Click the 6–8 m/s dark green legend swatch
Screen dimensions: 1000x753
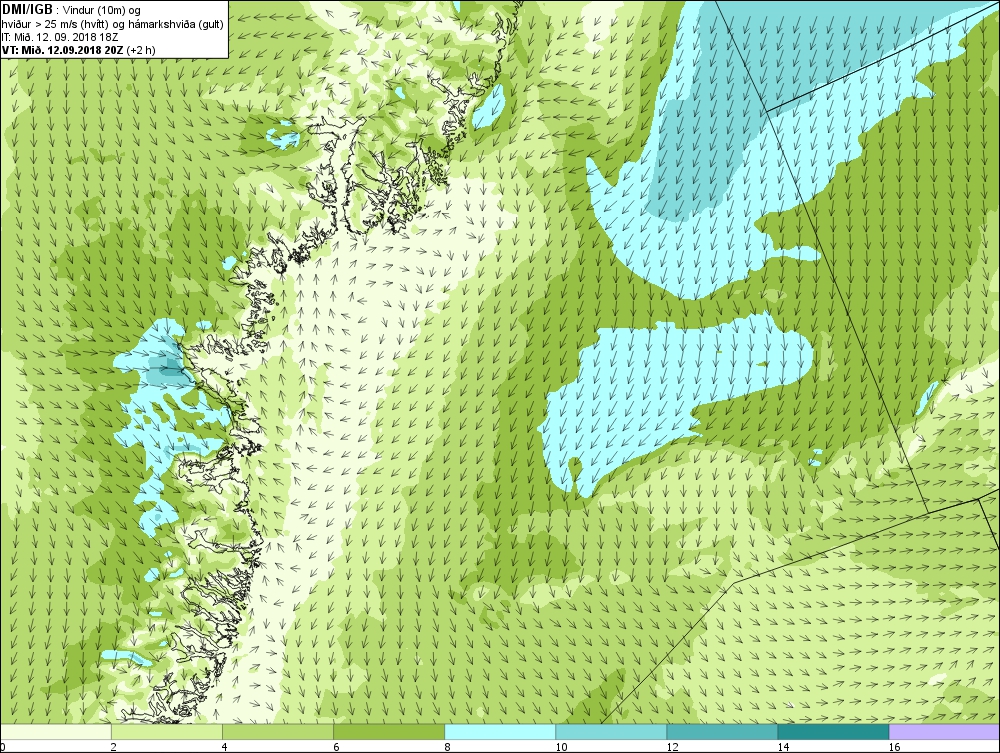[389, 731]
